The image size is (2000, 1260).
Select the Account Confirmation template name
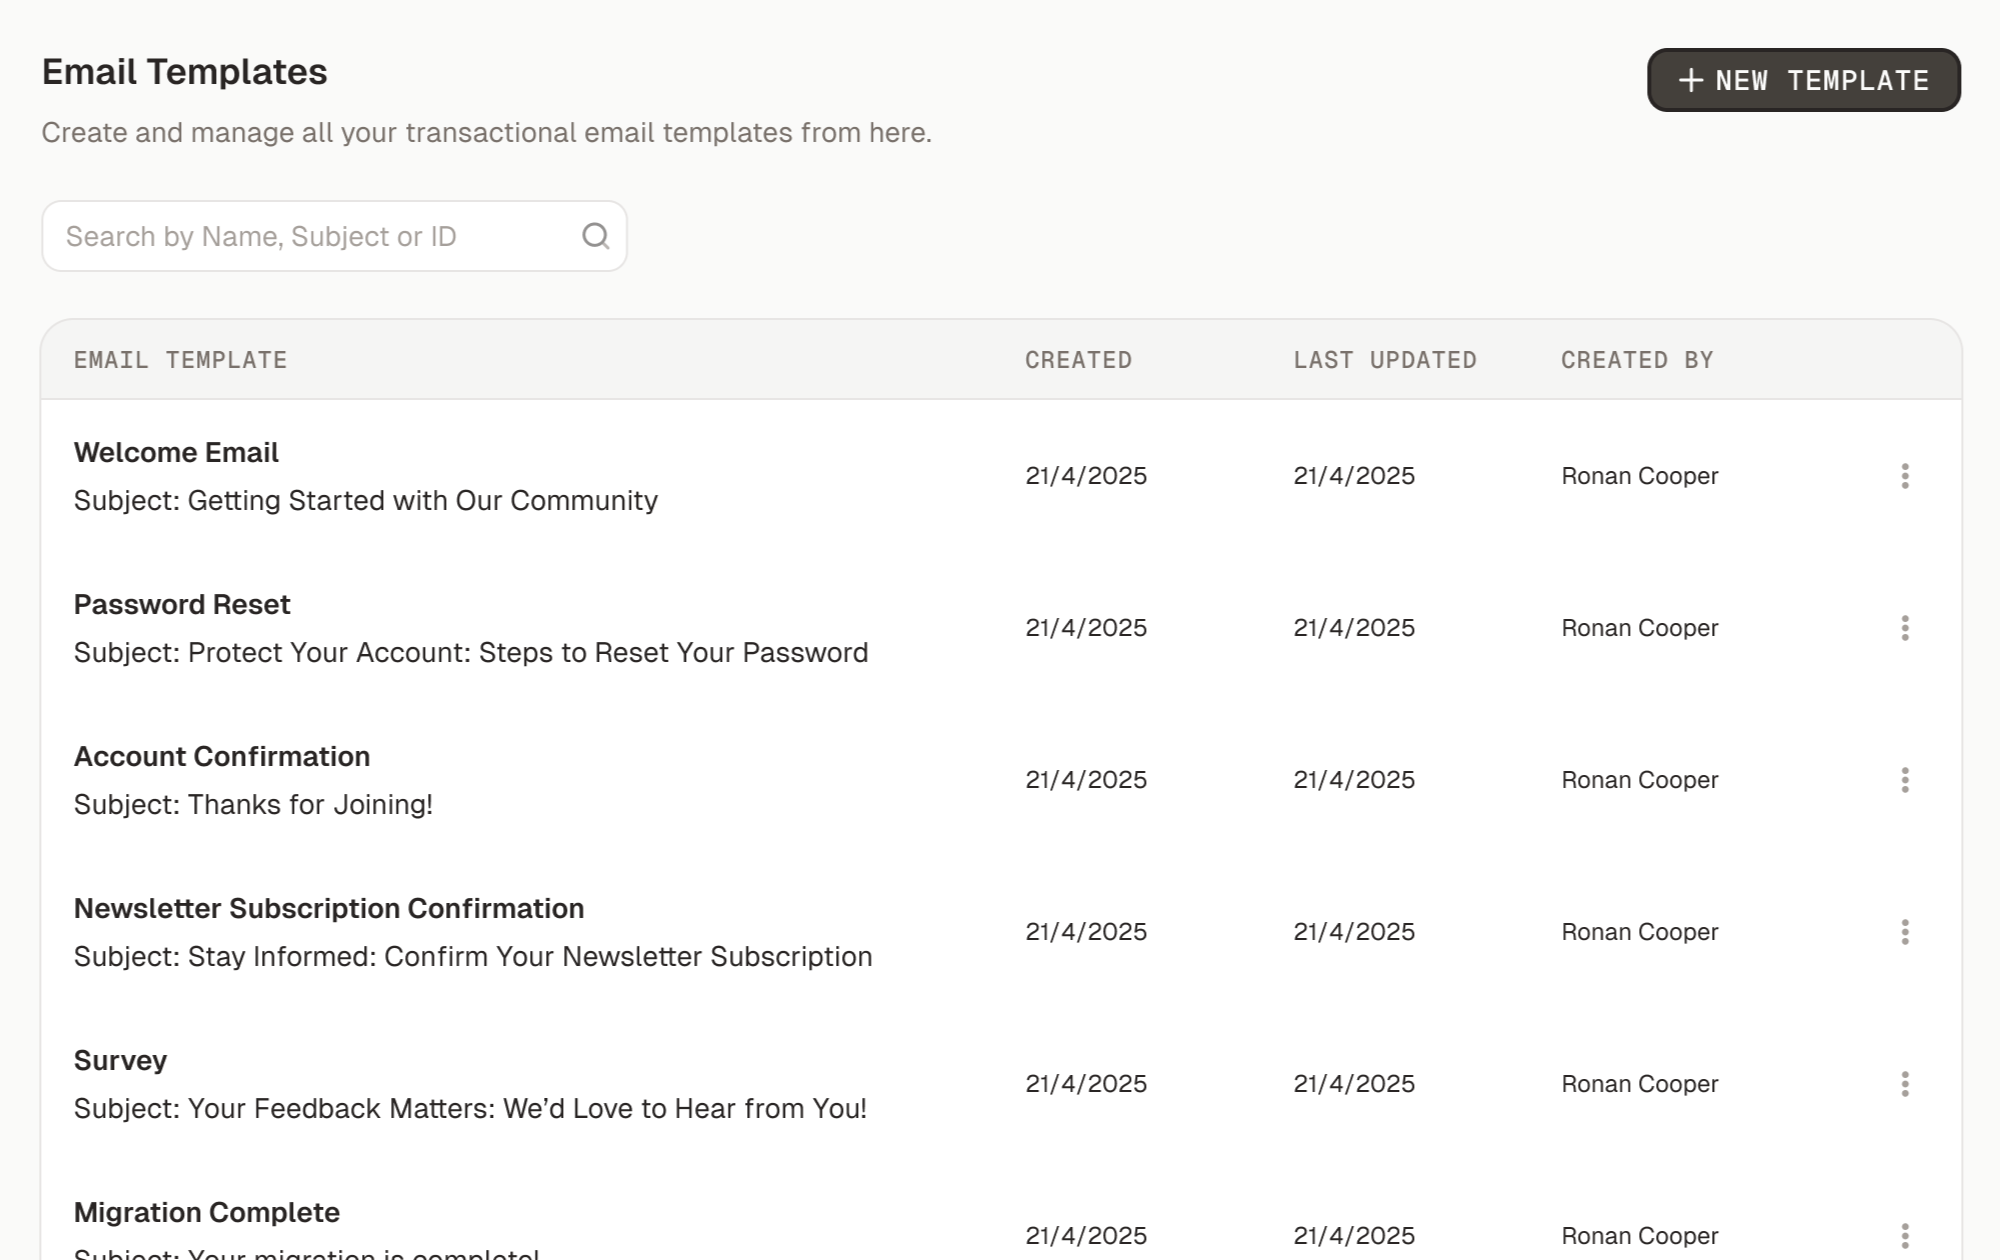click(222, 756)
